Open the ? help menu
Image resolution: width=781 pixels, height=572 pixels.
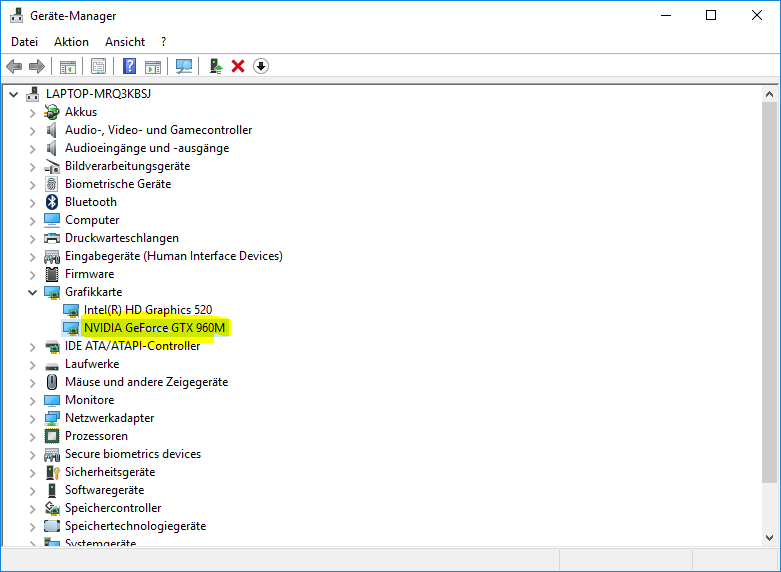click(x=163, y=42)
